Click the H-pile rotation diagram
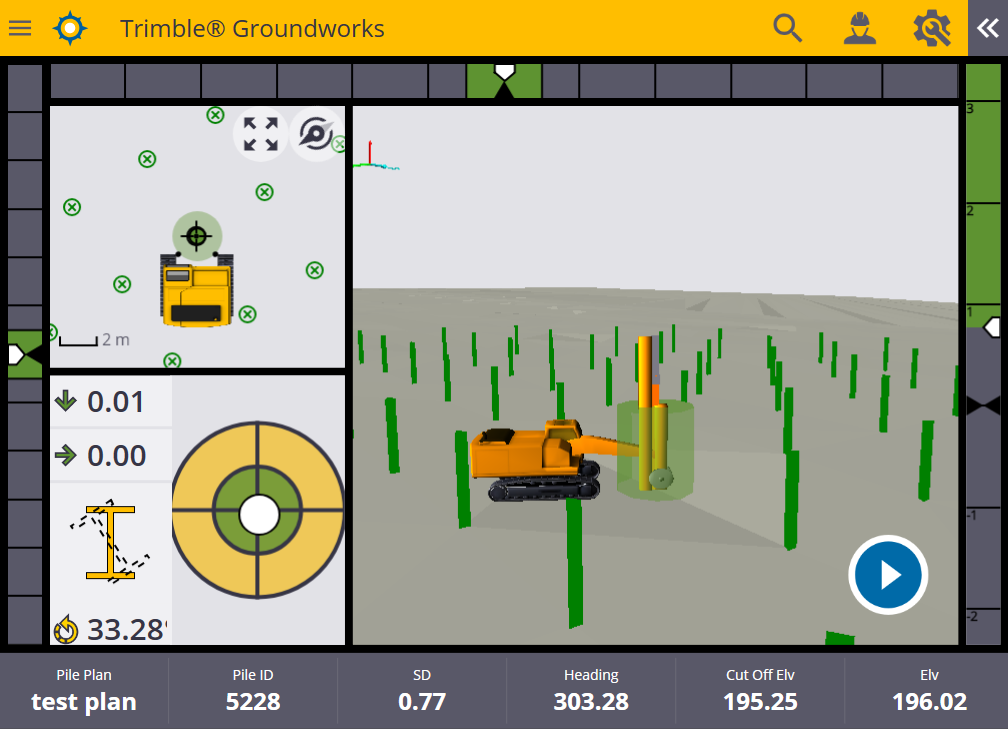 click(111, 543)
